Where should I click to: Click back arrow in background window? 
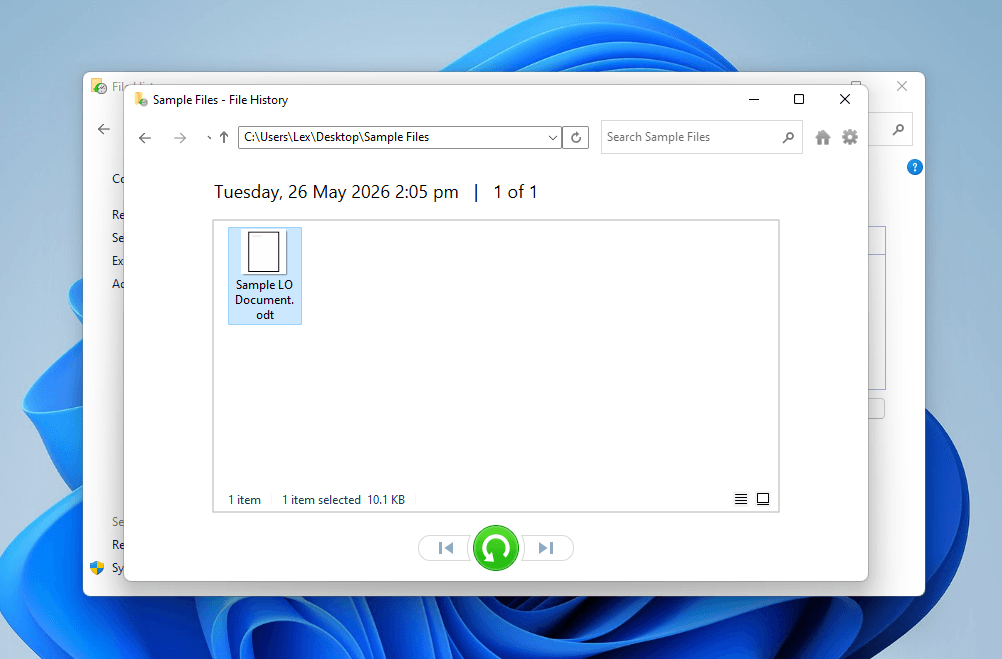pos(104,129)
